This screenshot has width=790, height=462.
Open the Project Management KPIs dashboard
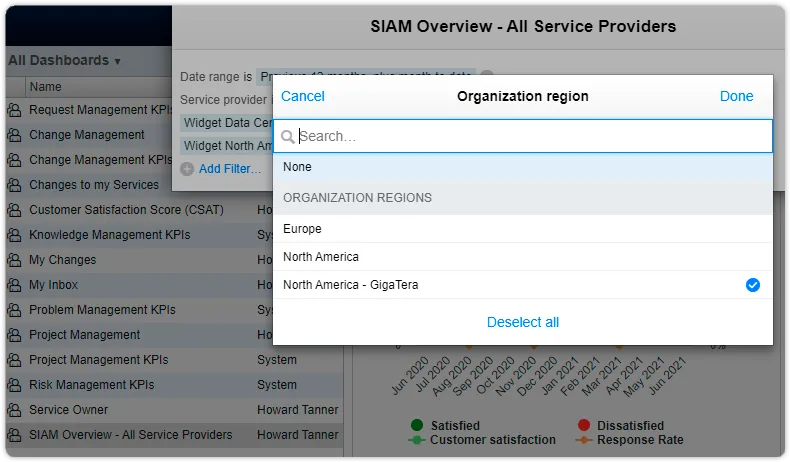pos(99,360)
